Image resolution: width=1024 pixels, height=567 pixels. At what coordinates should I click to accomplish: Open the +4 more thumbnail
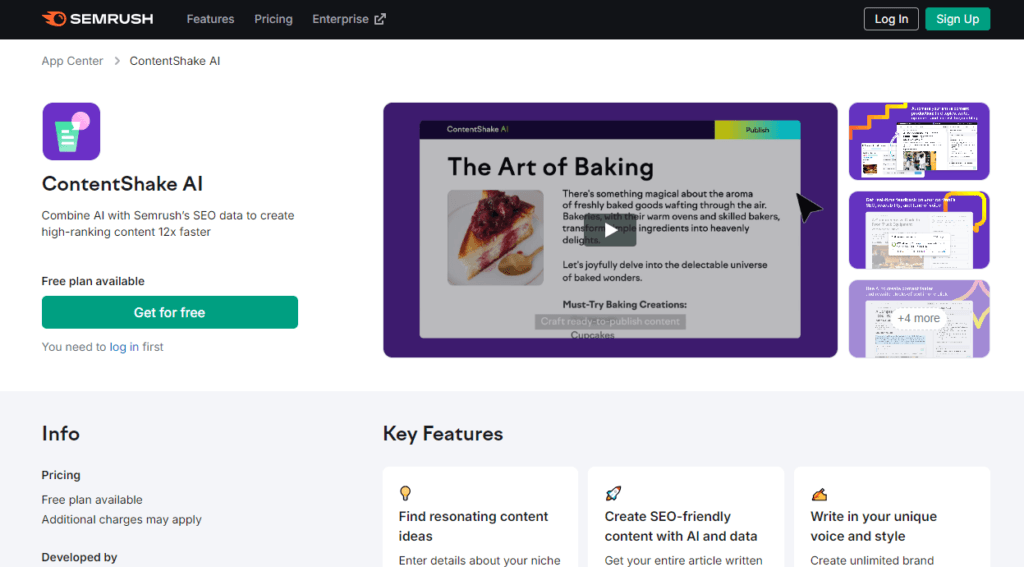pyautogui.click(x=919, y=319)
